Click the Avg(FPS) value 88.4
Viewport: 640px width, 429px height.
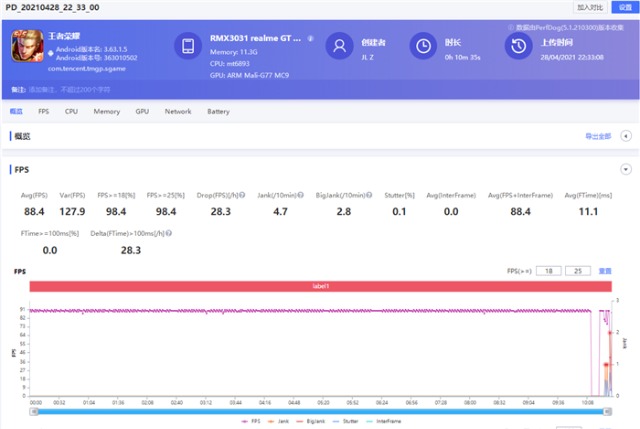click(34, 211)
